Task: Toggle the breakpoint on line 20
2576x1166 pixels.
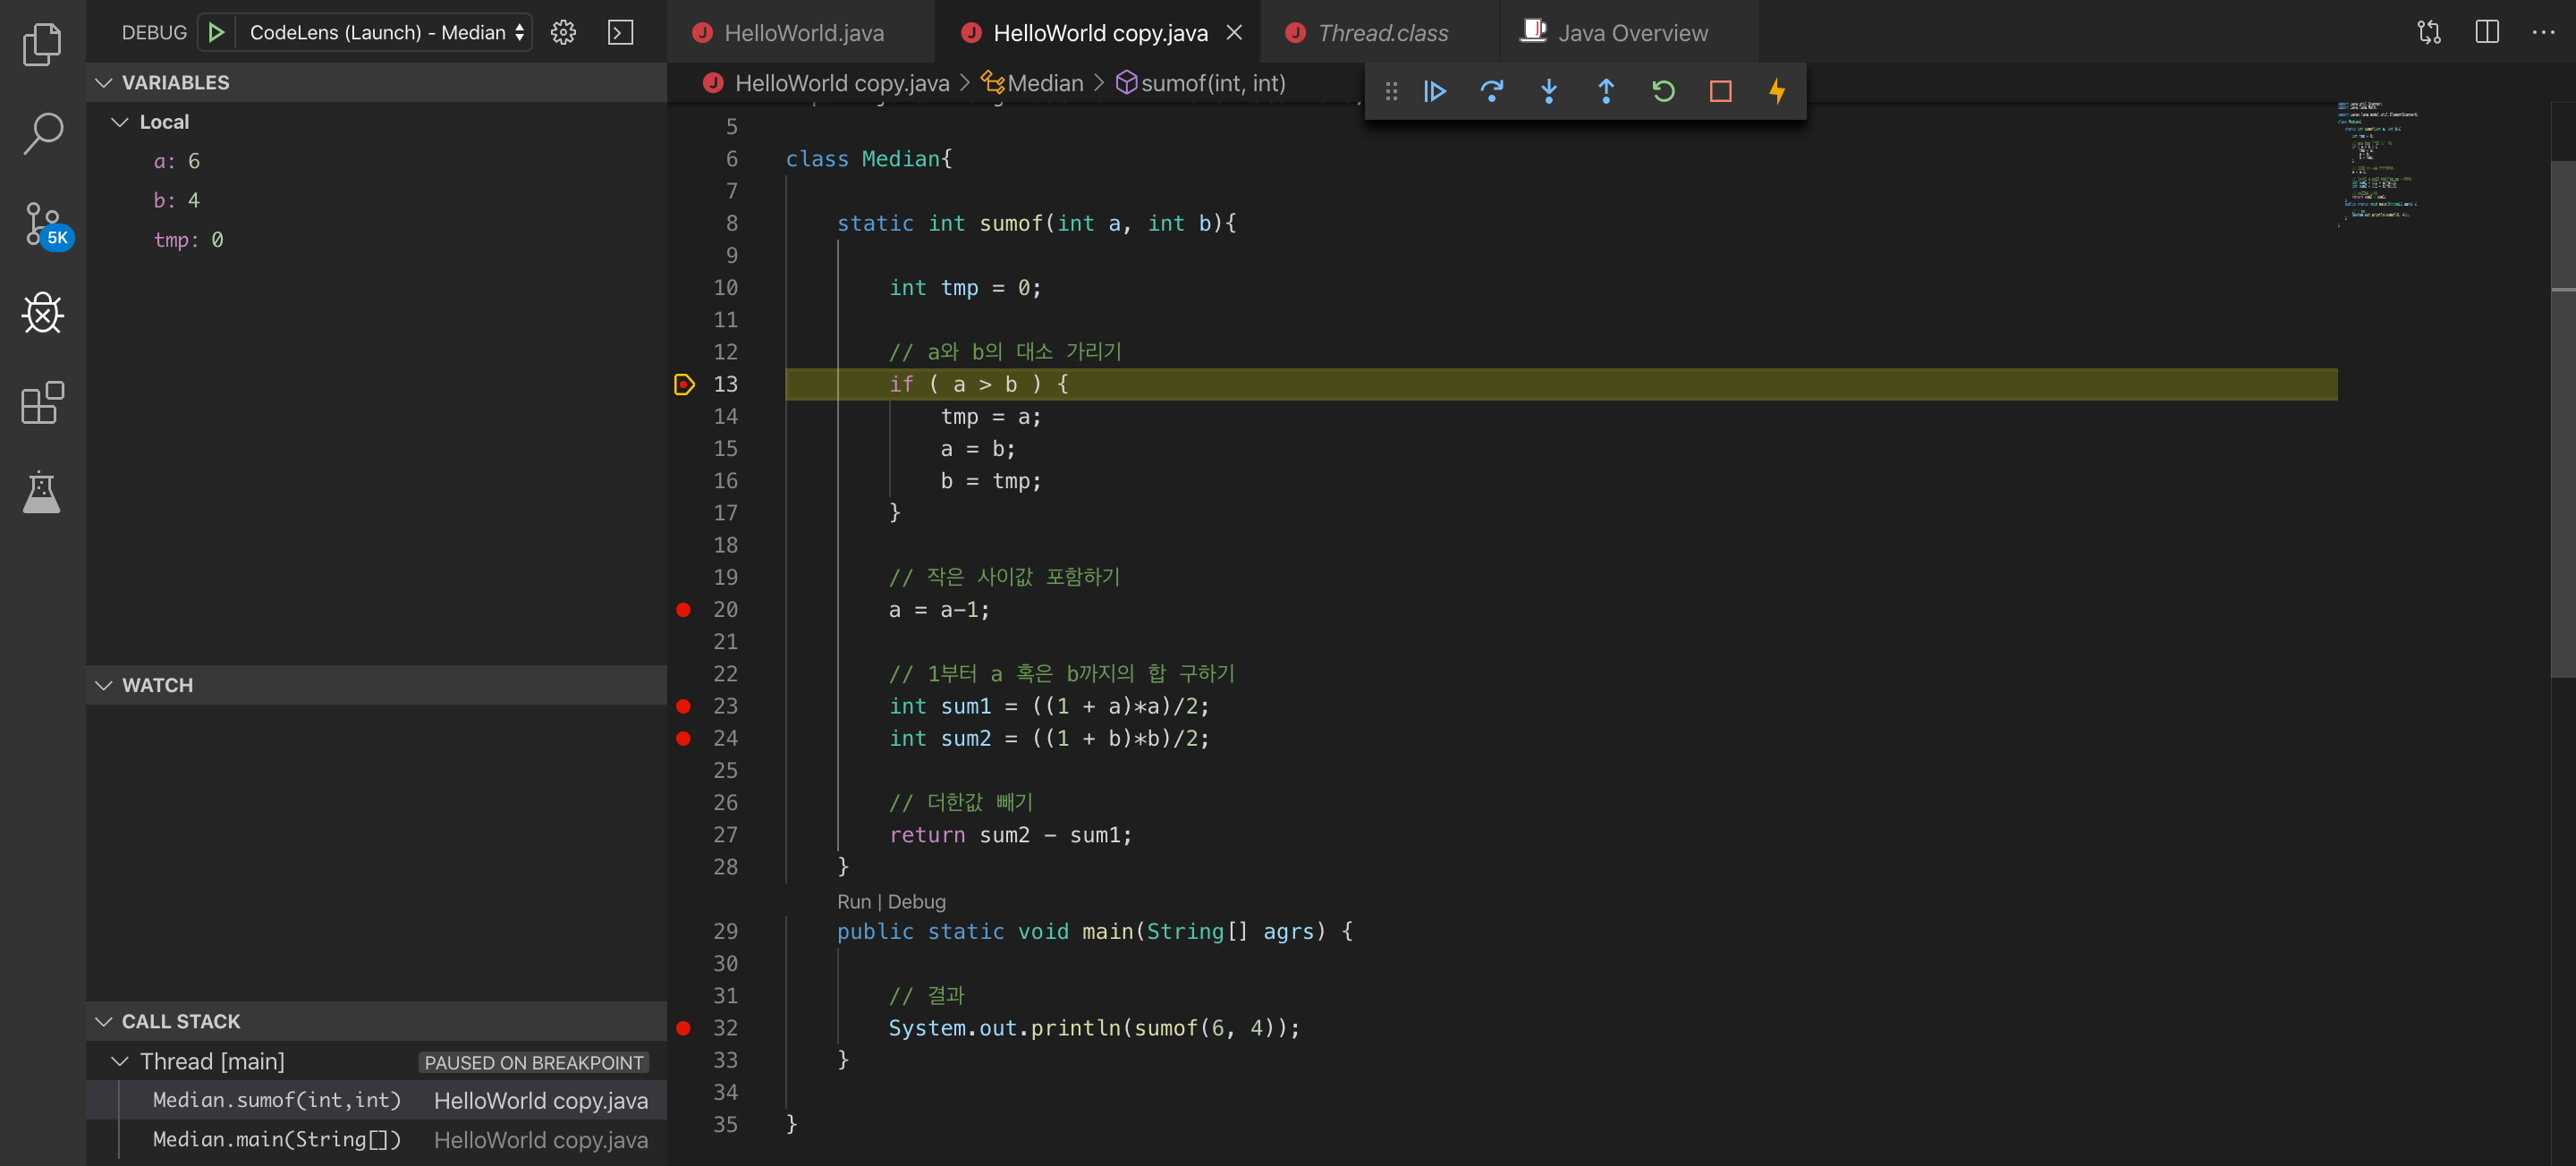Action: [683, 610]
